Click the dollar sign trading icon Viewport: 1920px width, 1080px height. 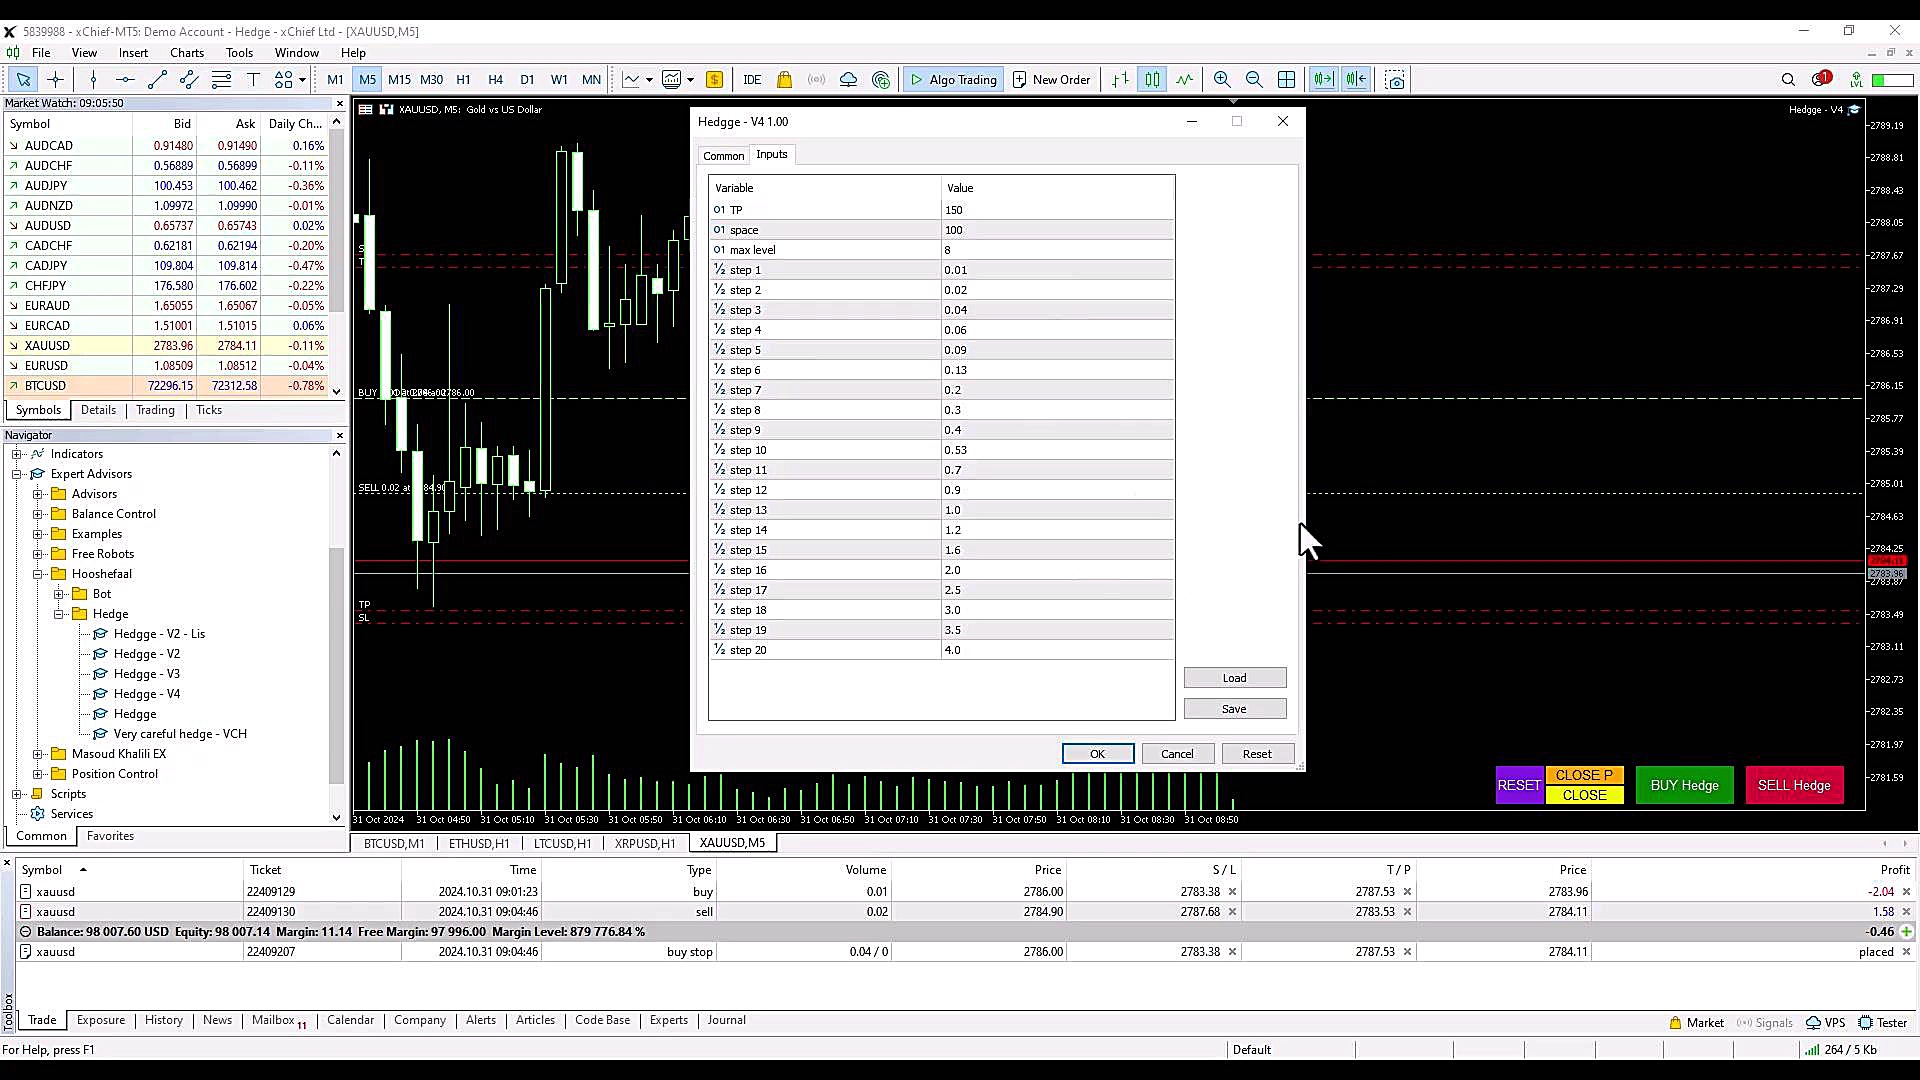pyautogui.click(x=714, y=80)
